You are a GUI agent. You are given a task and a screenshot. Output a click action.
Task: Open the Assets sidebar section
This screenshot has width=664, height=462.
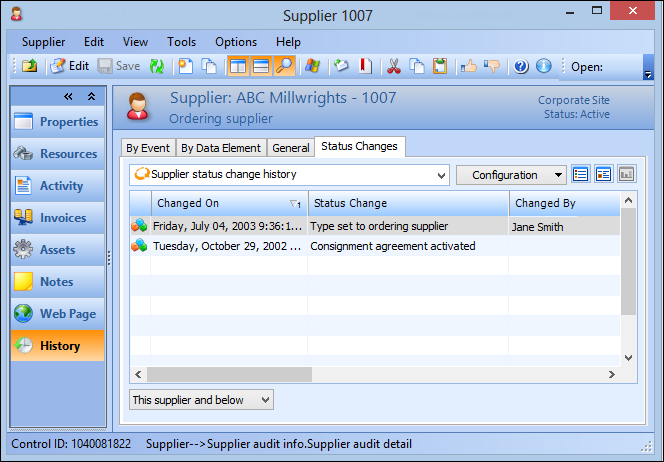point(58,250)
